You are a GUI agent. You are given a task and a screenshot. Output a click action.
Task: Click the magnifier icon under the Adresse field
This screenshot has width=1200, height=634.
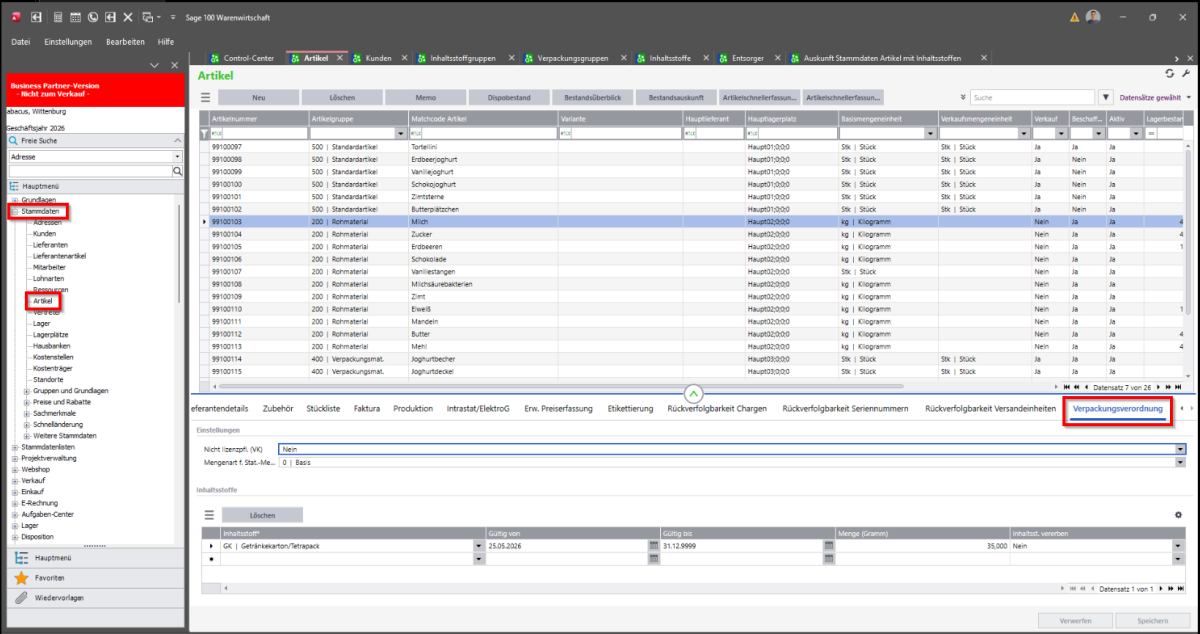click(x=179, y=171)
